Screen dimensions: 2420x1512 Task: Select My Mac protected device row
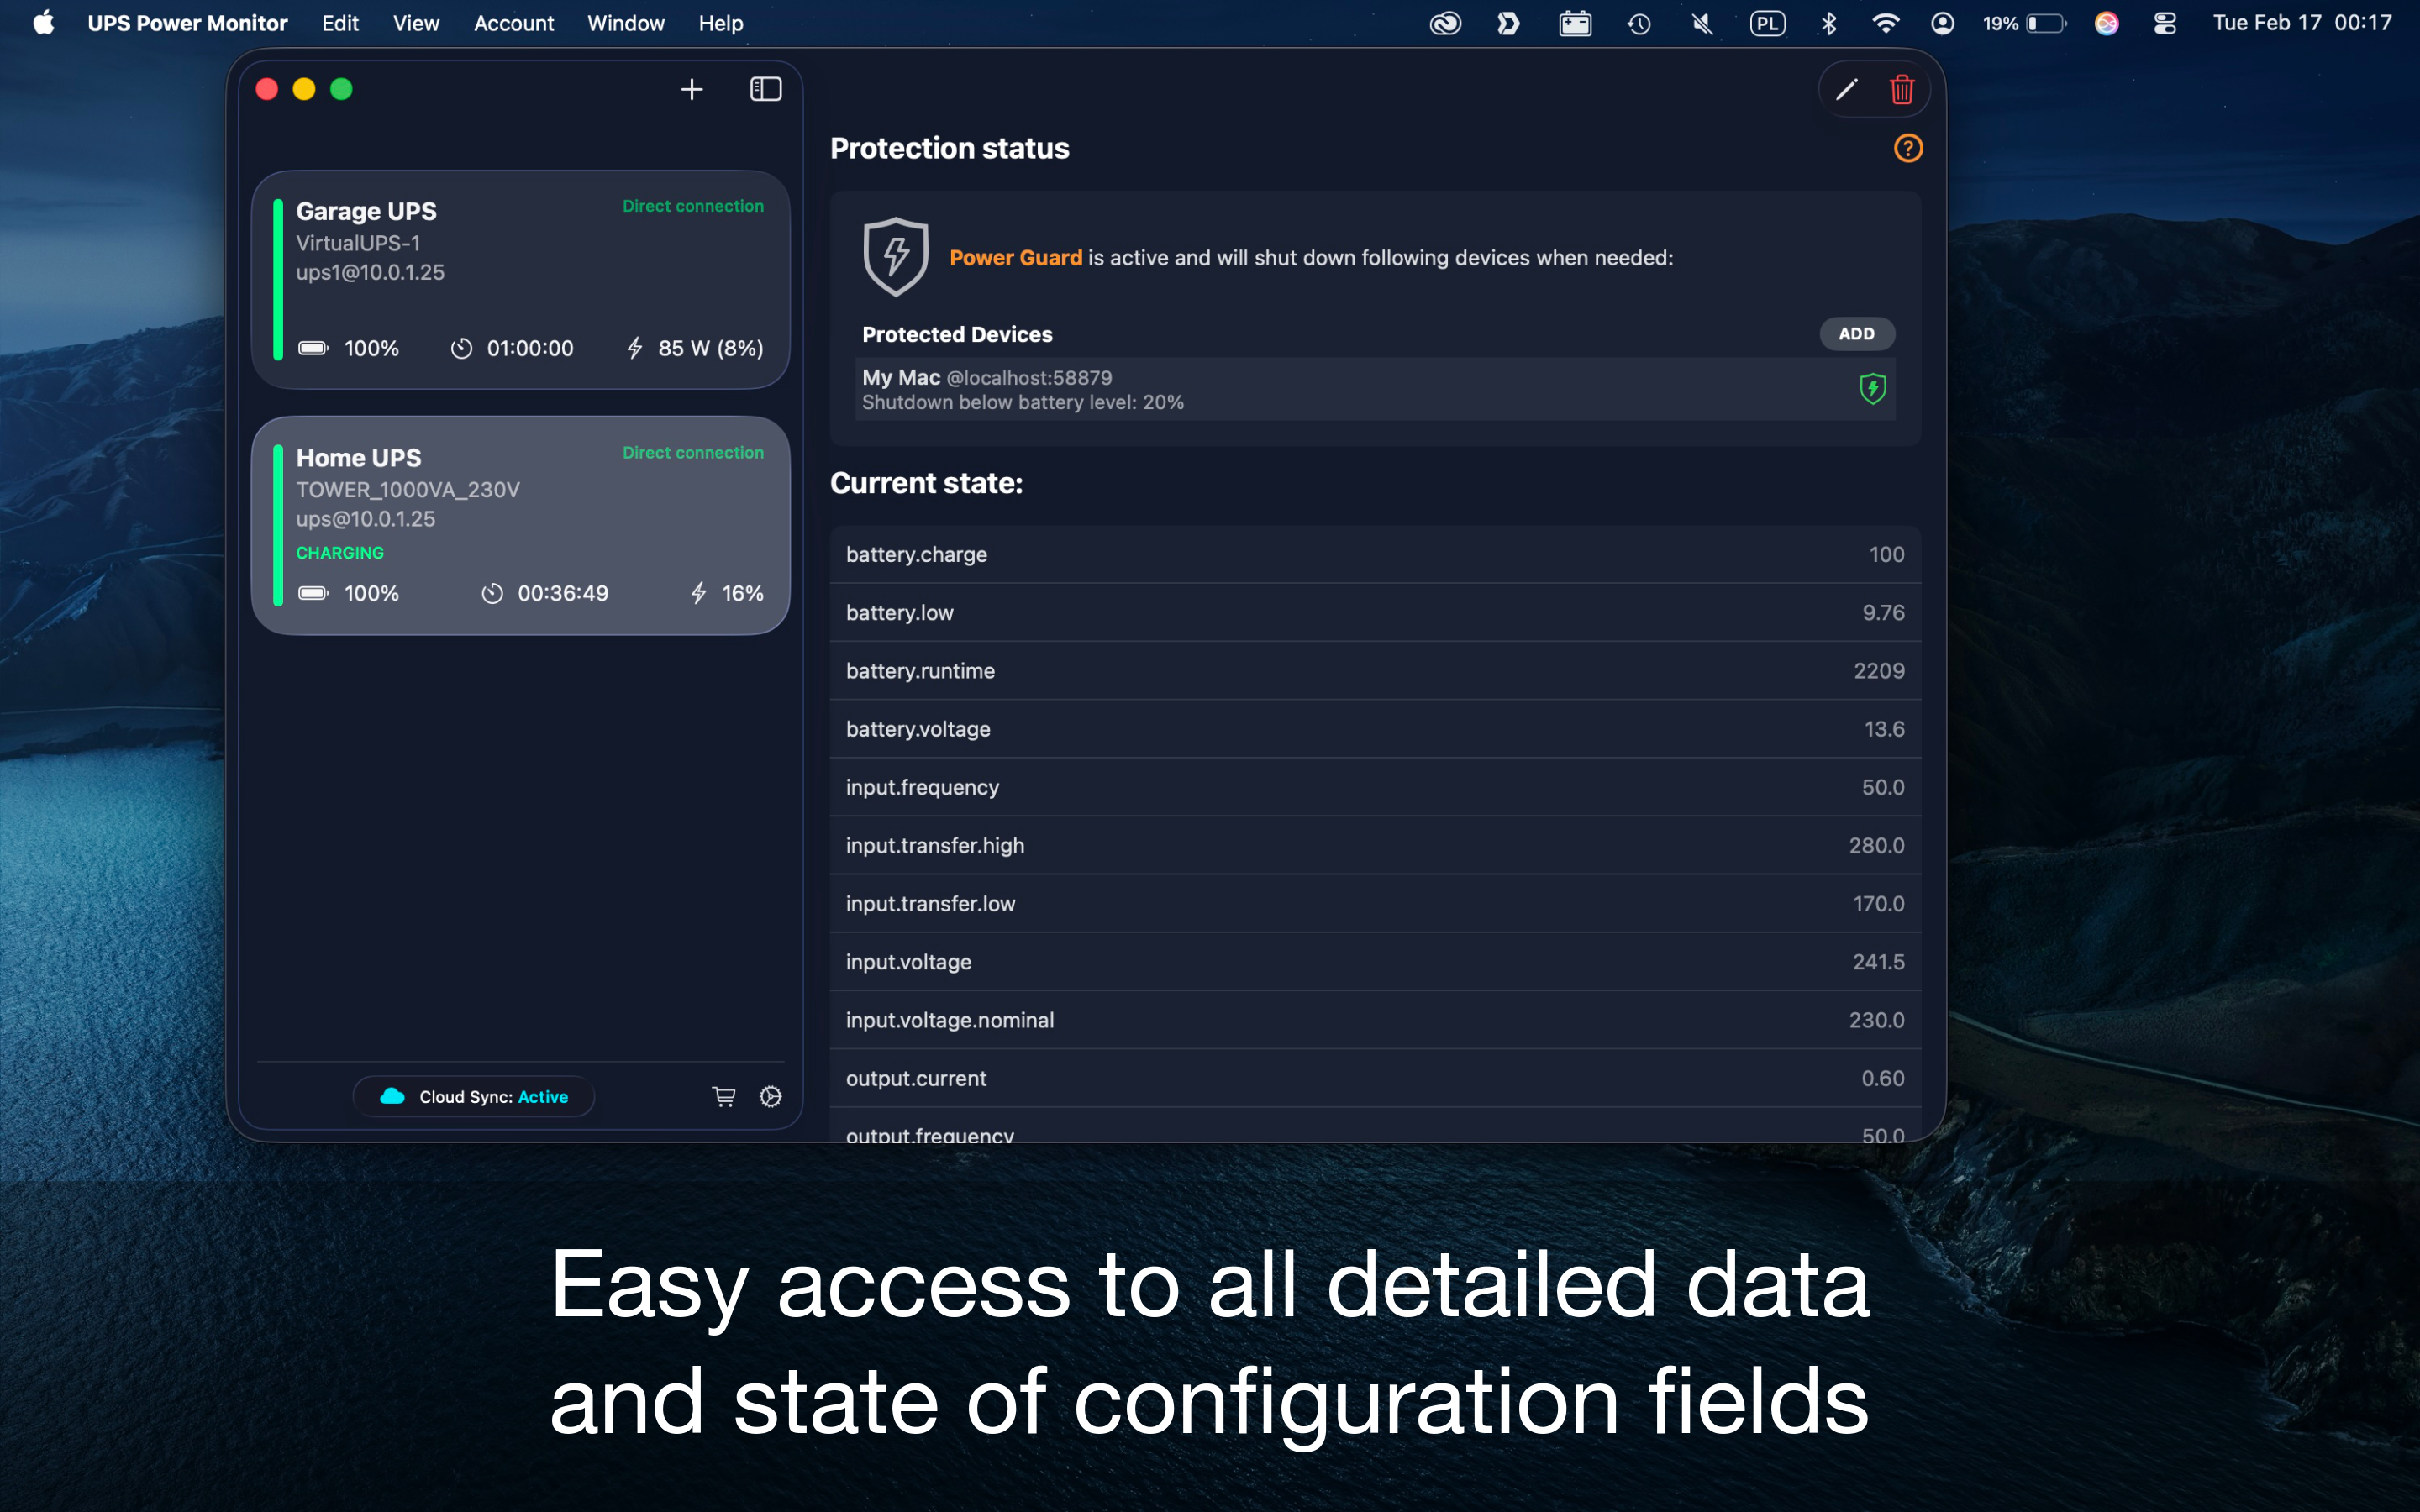[1375, 389]
